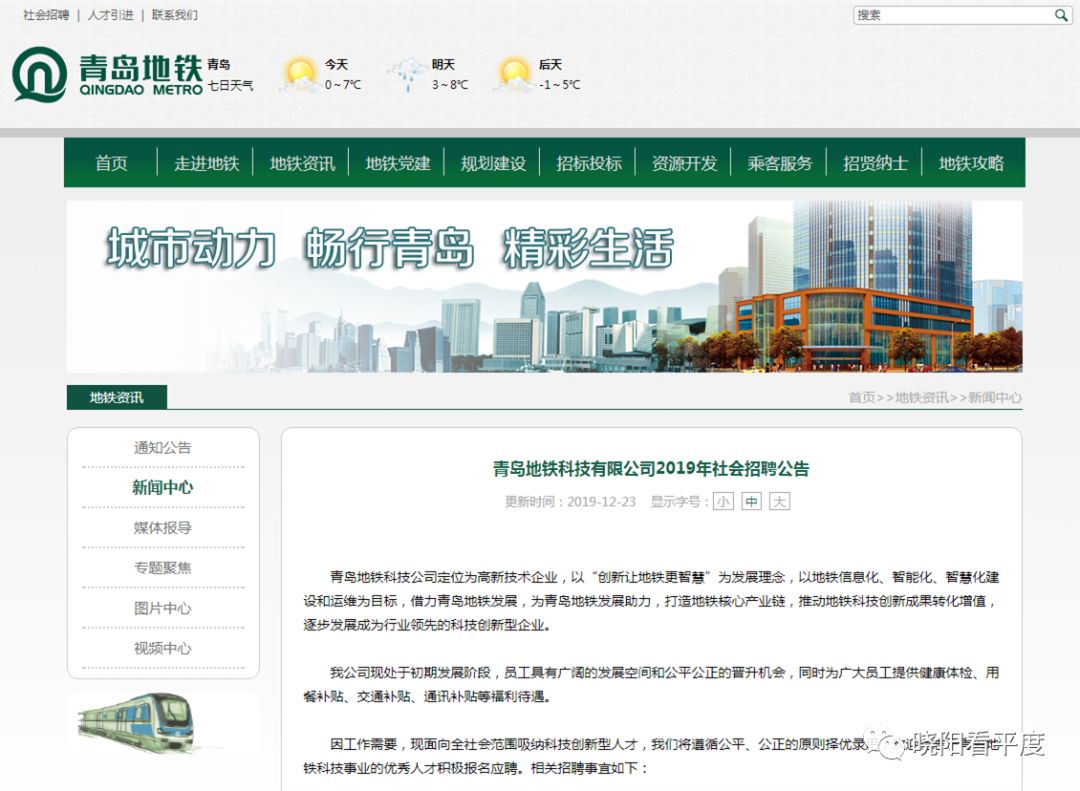
Task: Click inside the search input field
Action: (x=950, y=15)
